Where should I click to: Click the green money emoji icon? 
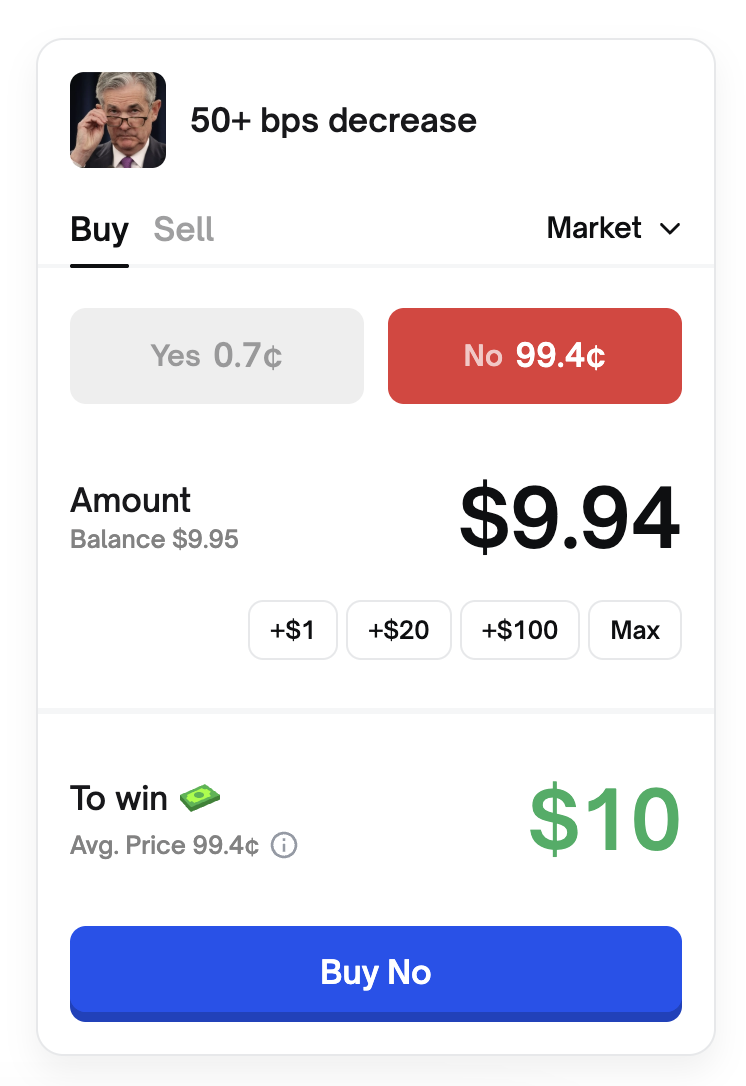tap(200, 798)
